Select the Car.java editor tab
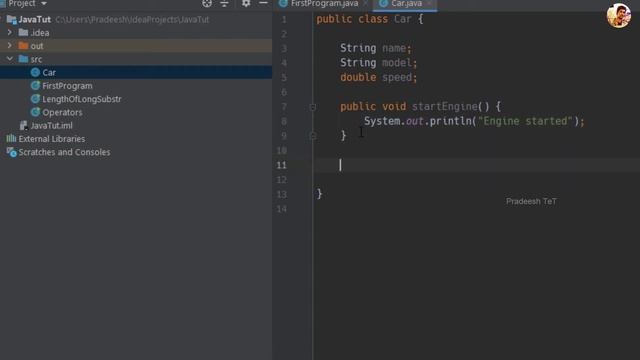The height and width of the screenshot is (360, 640). pos(406,4)
